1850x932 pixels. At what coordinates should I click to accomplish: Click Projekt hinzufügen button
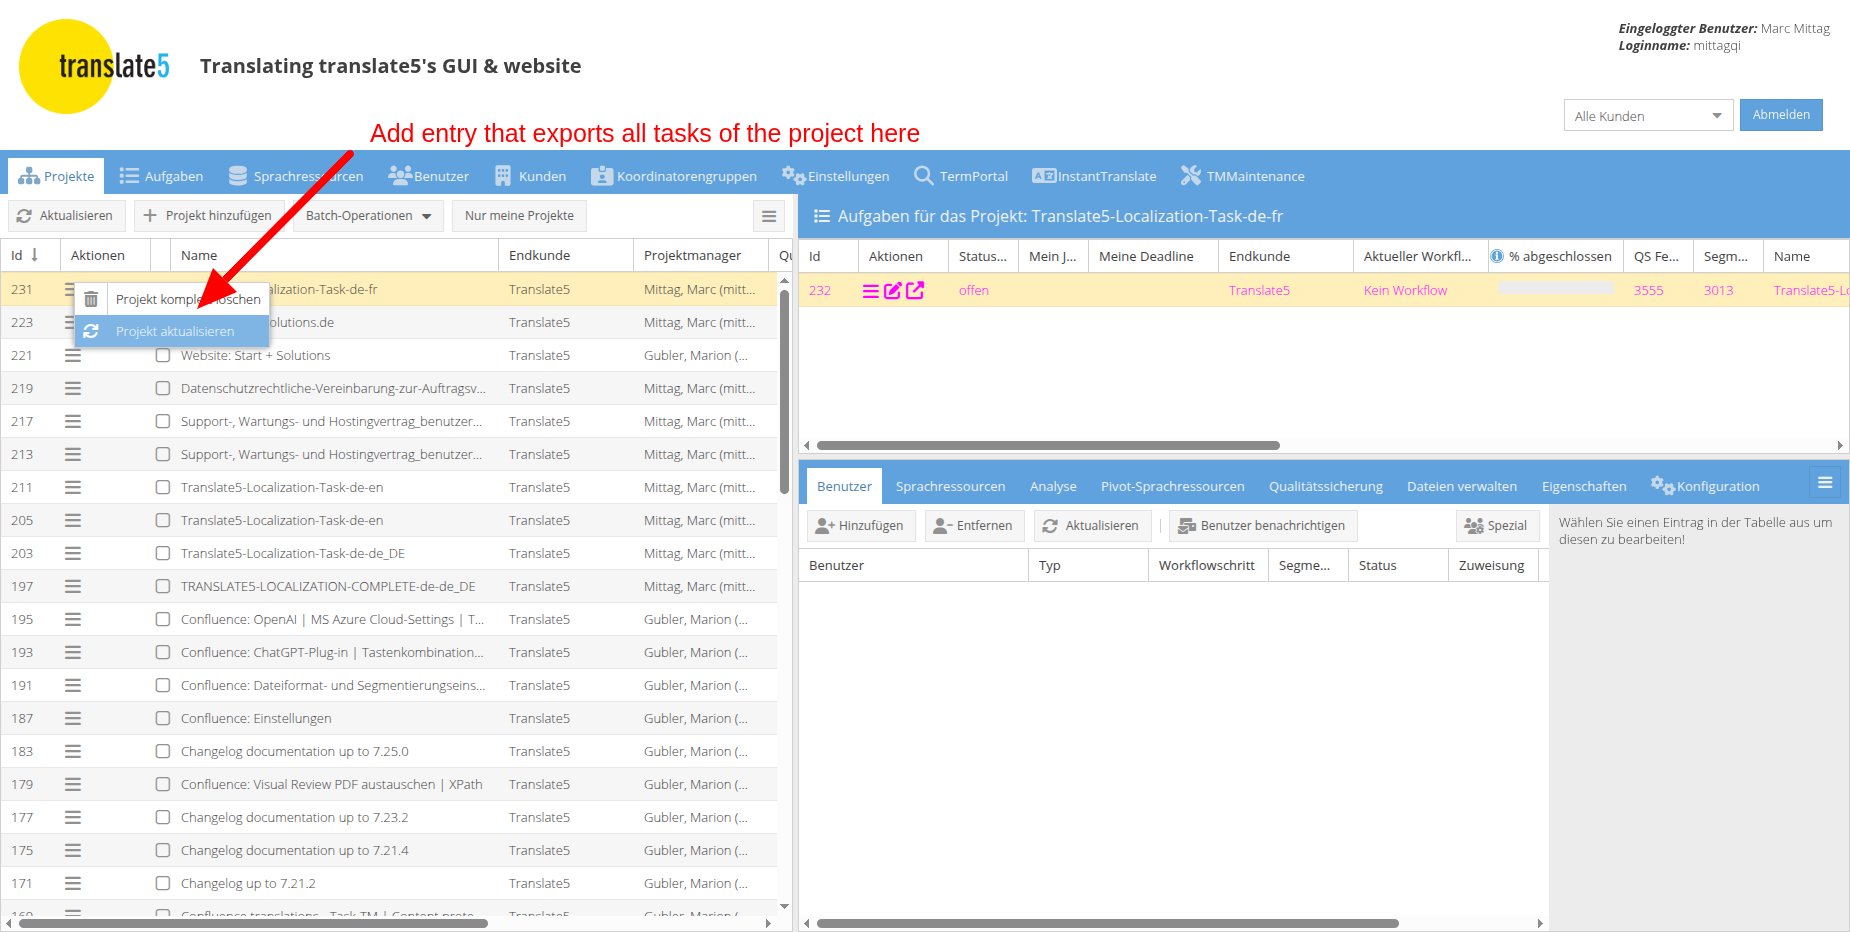point(207,216)
